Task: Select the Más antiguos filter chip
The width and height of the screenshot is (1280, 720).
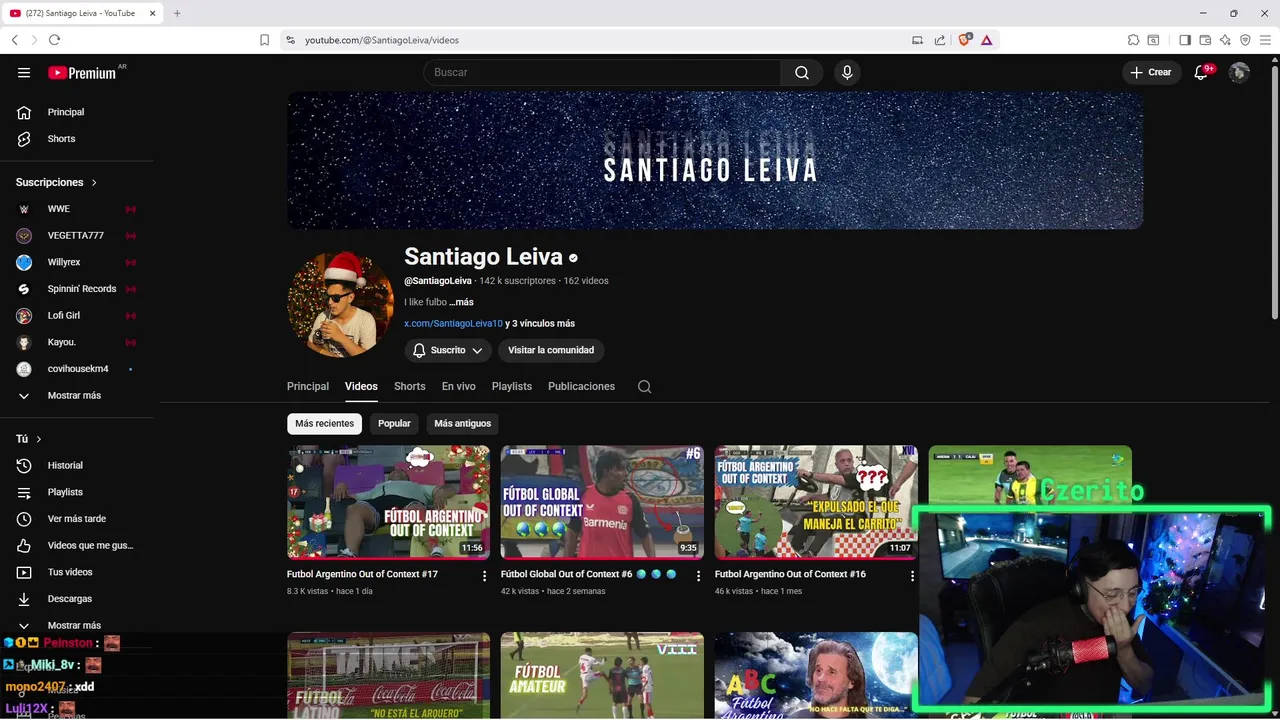Action: 462,423
